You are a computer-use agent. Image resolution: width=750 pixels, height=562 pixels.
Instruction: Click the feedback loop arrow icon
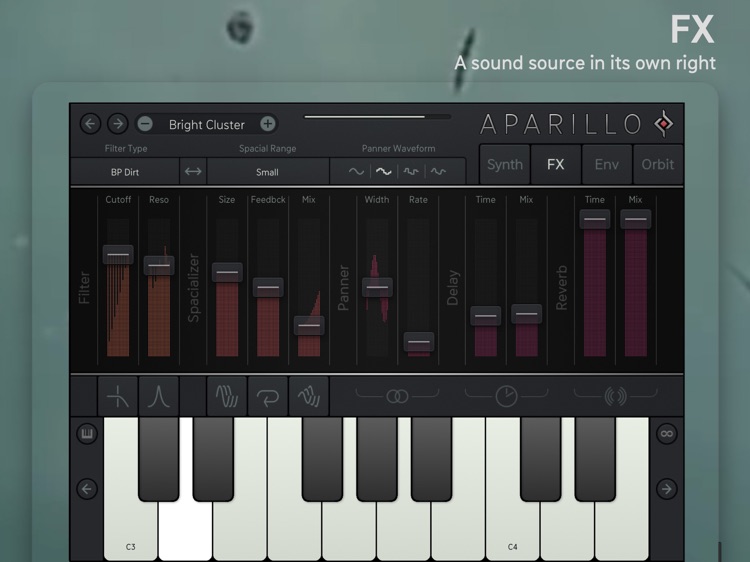[268, 396]
